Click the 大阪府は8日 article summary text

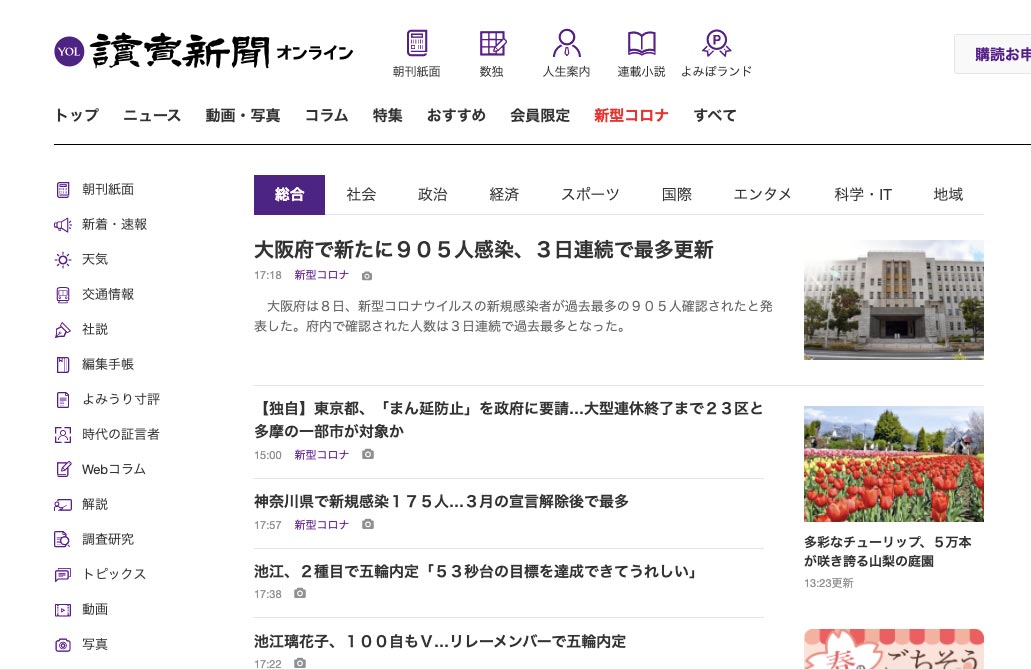click(514, 316)
